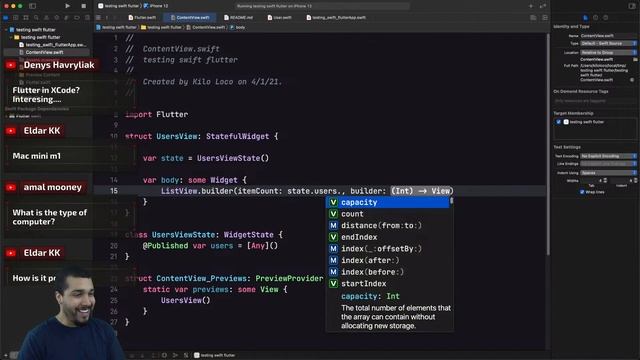This screenshot has width=640, height=360.
Task: Click the reveal in Finder arrow after full path
Action: click(632, 80)
